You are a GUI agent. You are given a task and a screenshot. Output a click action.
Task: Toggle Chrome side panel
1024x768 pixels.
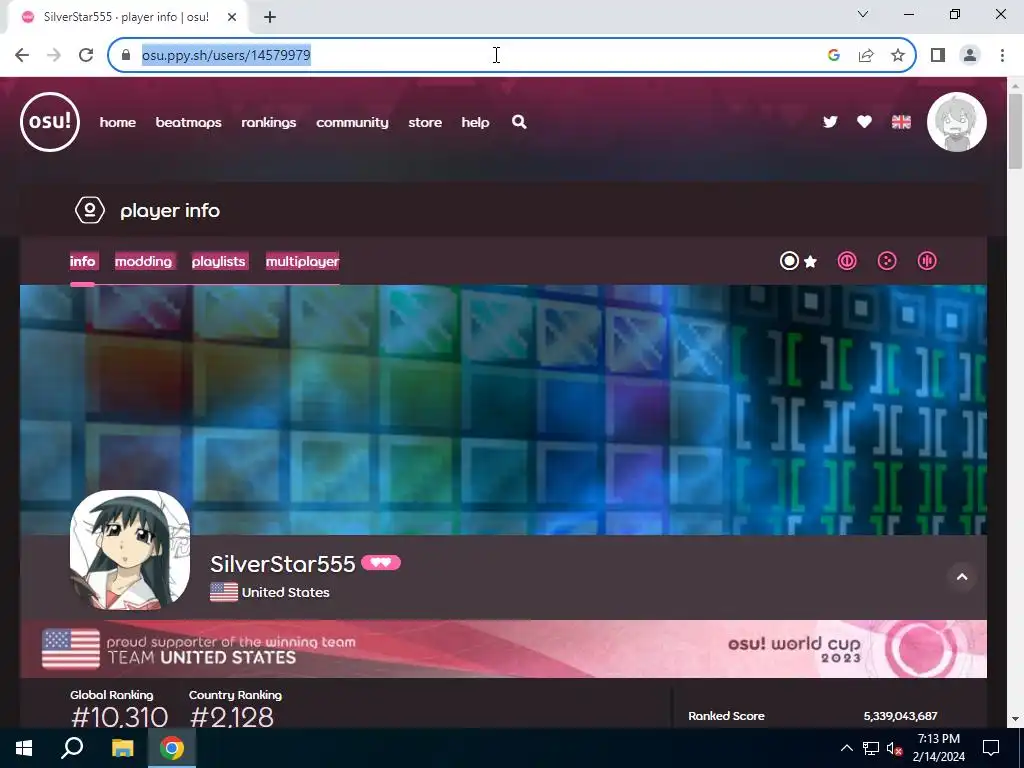pyautogui.click(x=938, y=55)
